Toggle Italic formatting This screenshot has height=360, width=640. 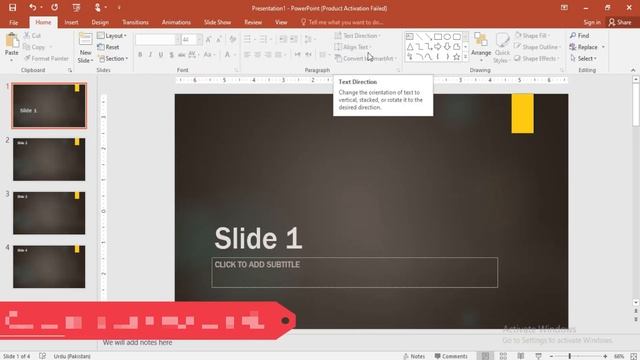tap(150, 54)
